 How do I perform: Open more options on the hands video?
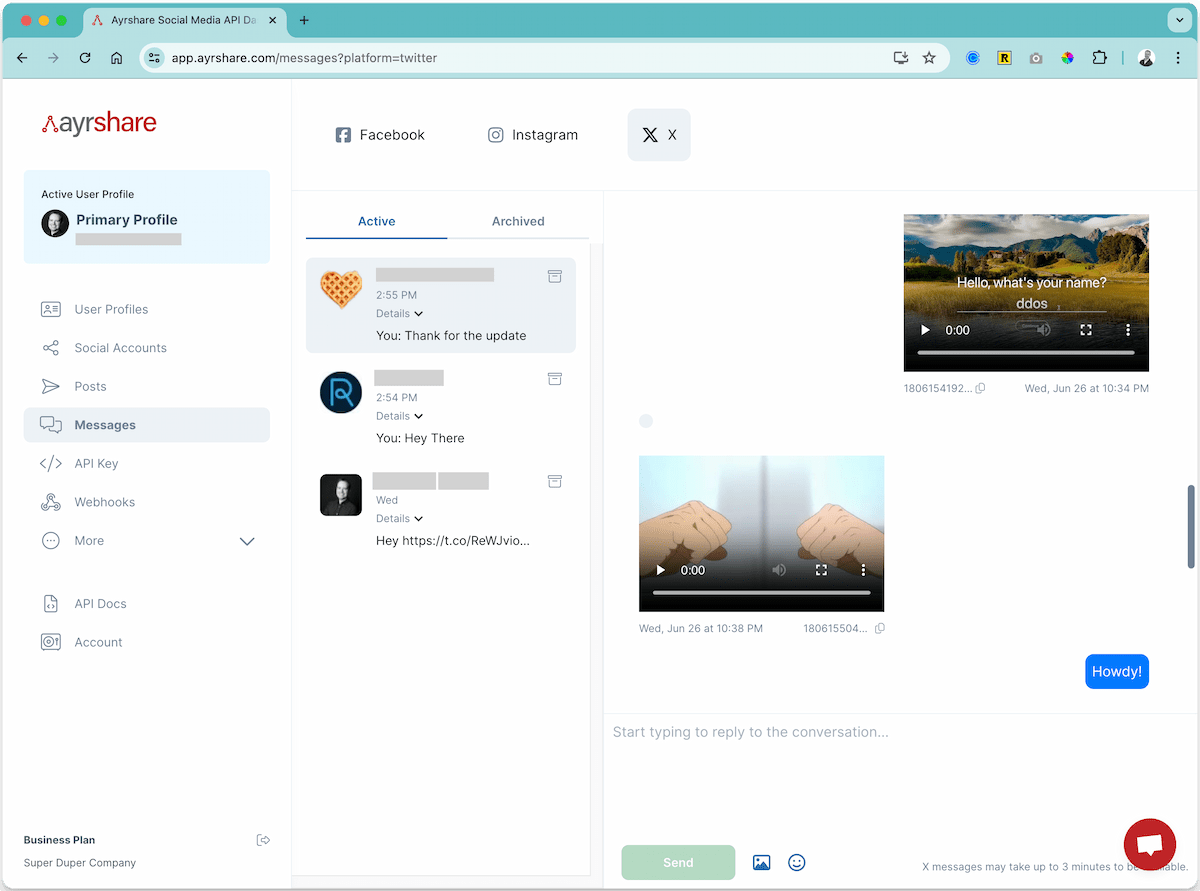pyautogui.click(x=863, y=570)
